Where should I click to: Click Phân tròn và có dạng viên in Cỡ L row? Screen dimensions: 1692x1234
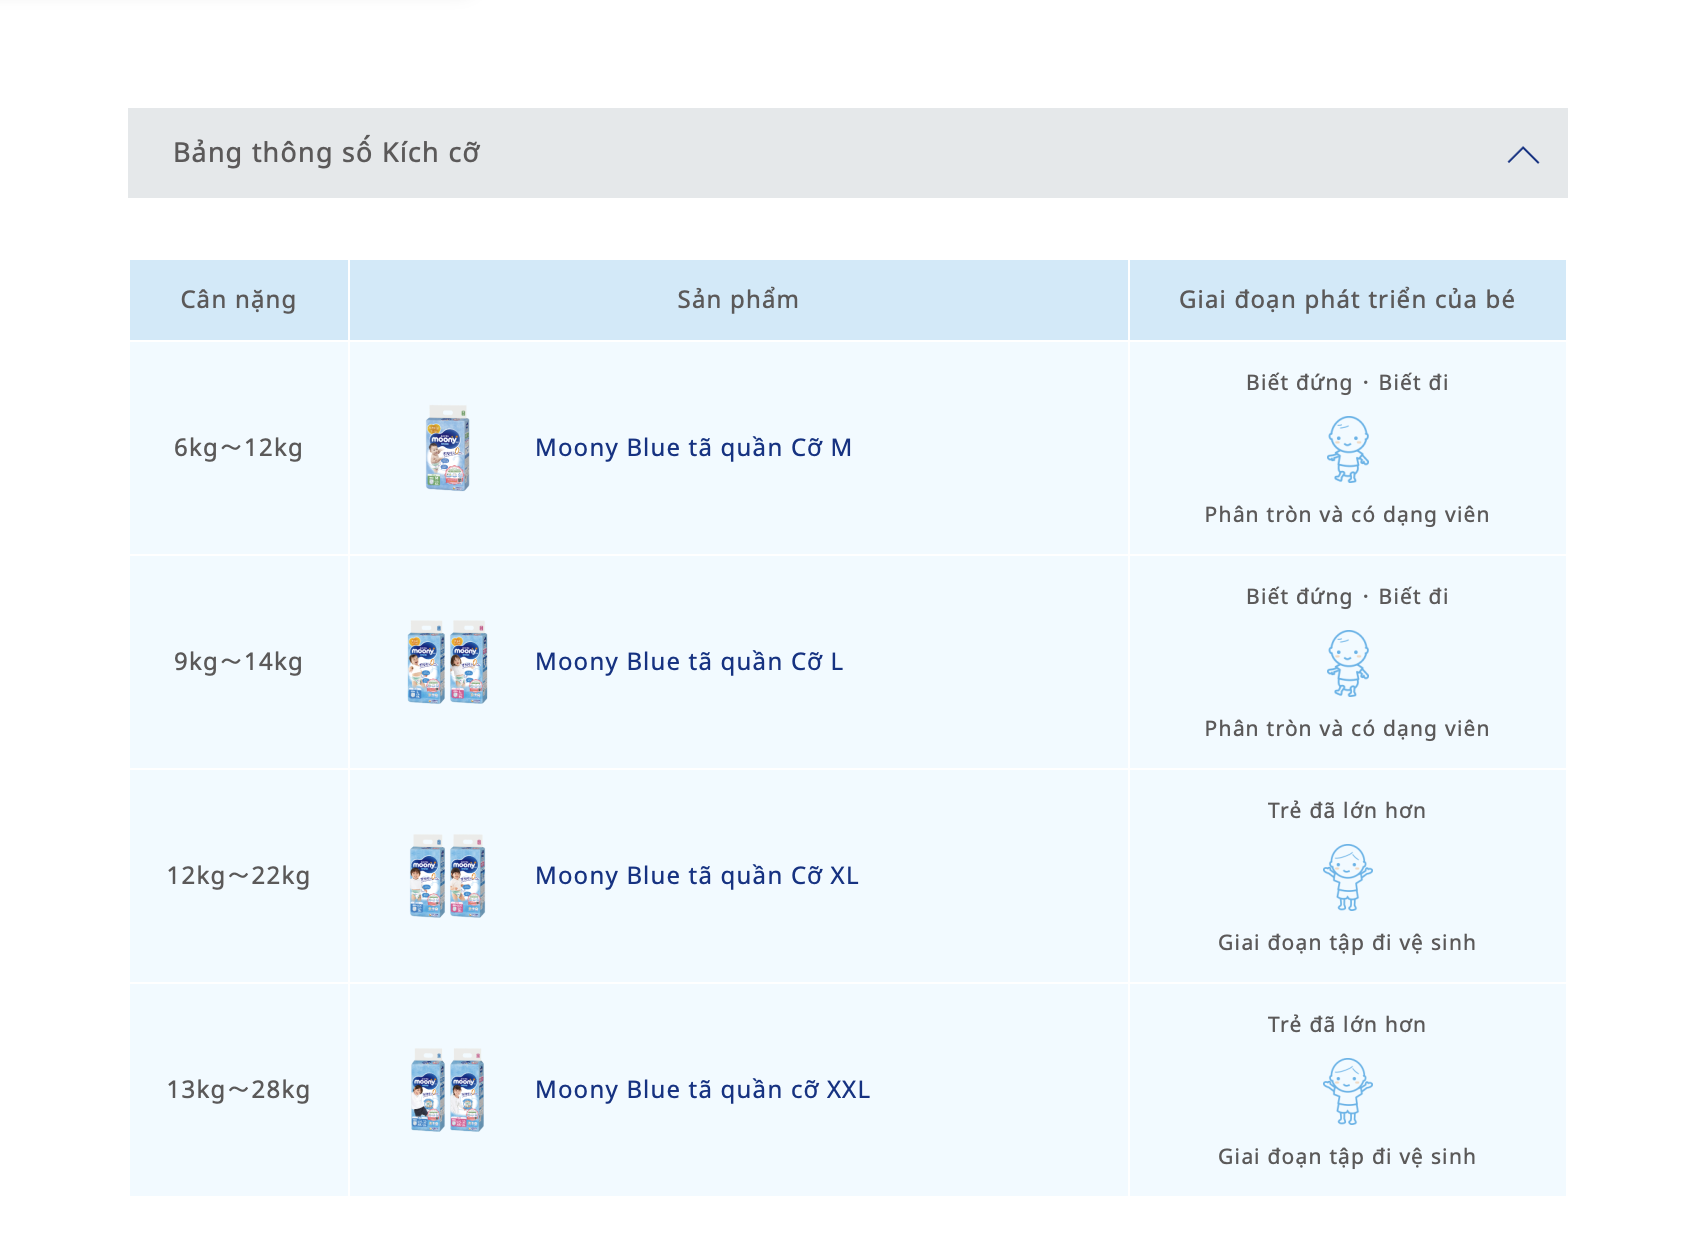point(1347,729)
